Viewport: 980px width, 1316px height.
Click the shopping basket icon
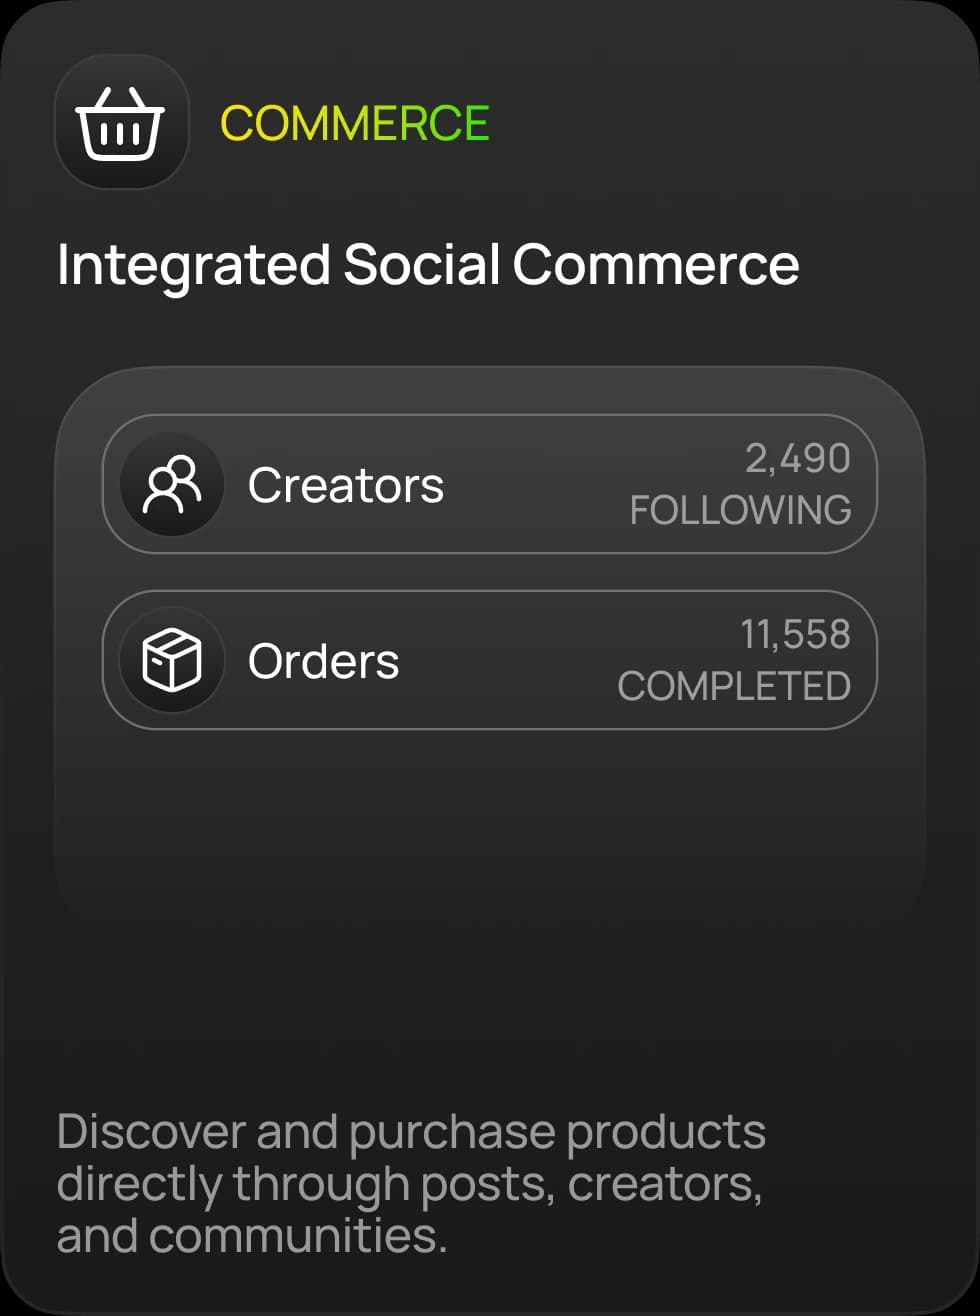[121, 122]
